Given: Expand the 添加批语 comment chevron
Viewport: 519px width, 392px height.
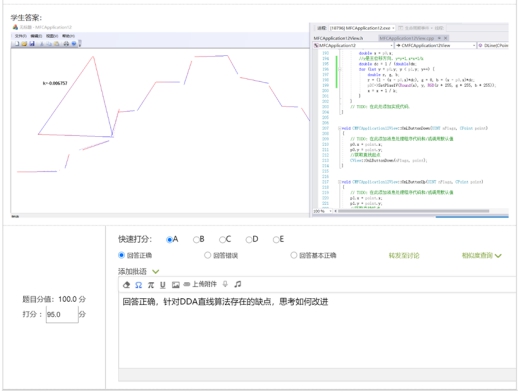Looking at the screenshot, I should tap(156, 271).
